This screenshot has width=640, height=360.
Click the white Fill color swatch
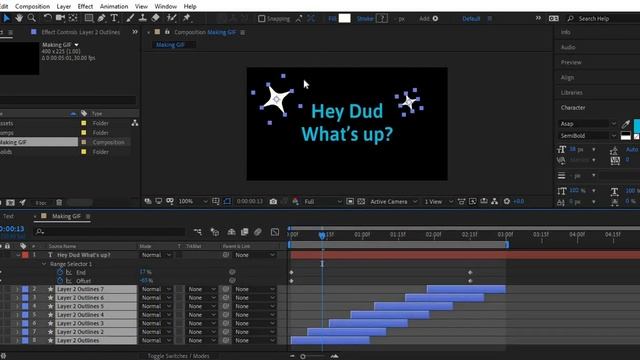[344, 18]
